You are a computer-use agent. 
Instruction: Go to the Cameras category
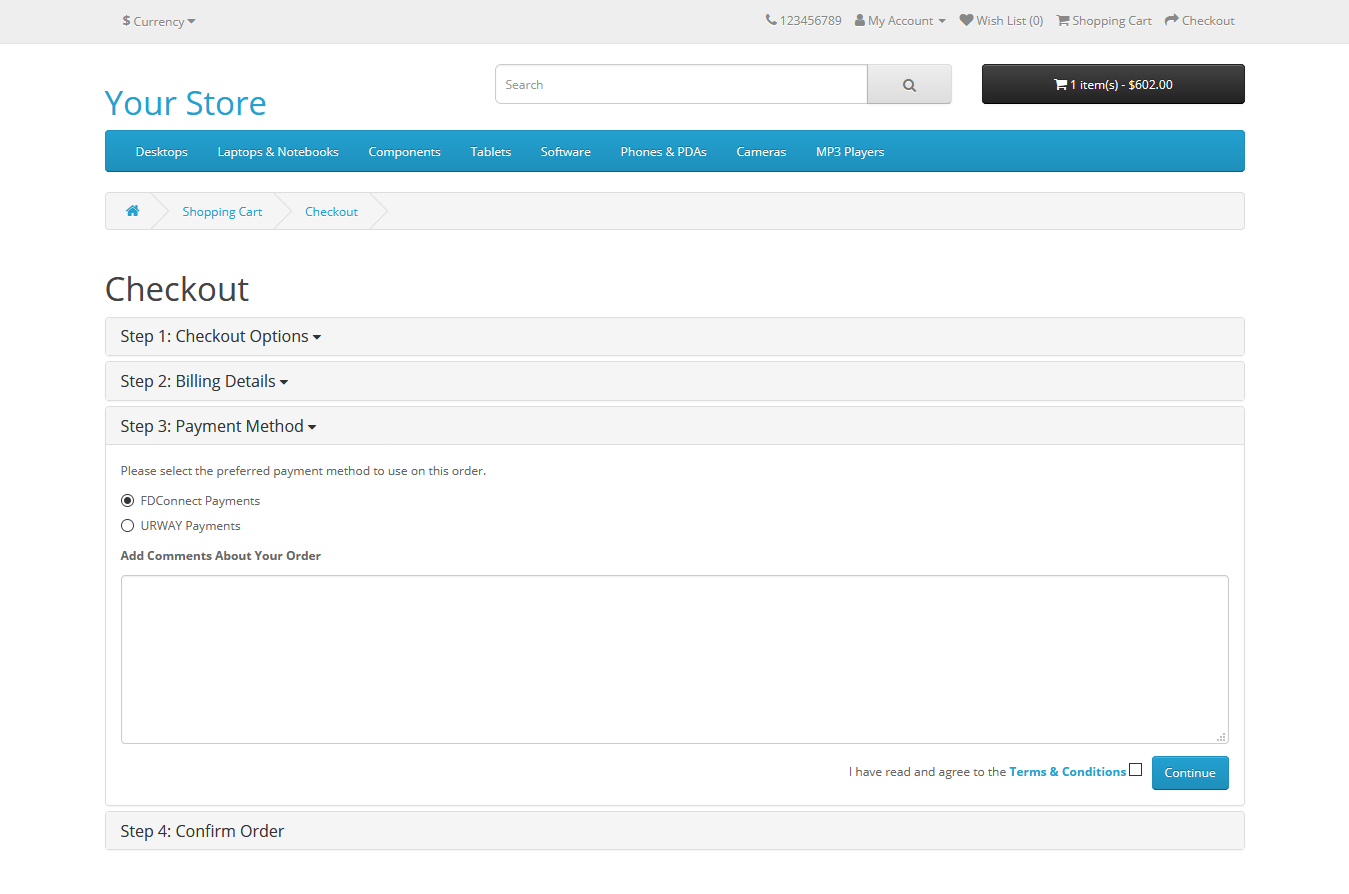pos(761,152)
